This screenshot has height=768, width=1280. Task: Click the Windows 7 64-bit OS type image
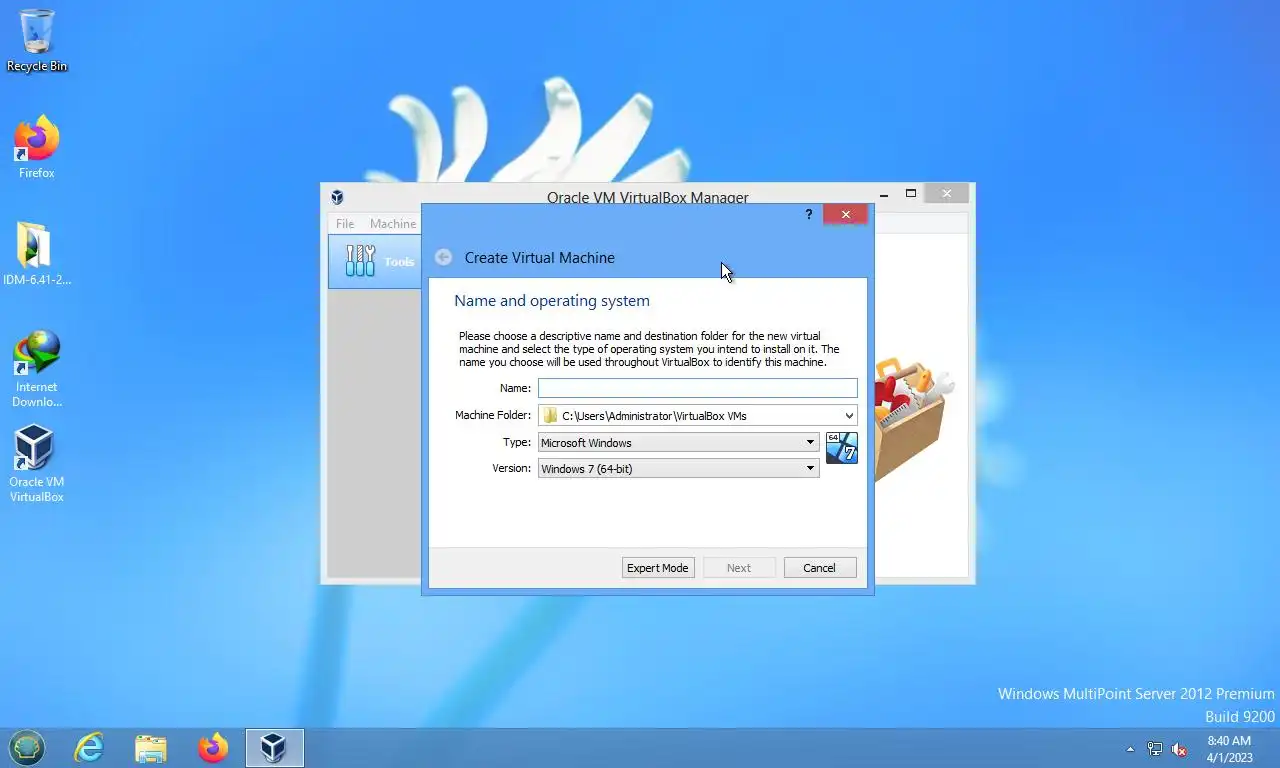pyautogui.click(x=842, y=448)
